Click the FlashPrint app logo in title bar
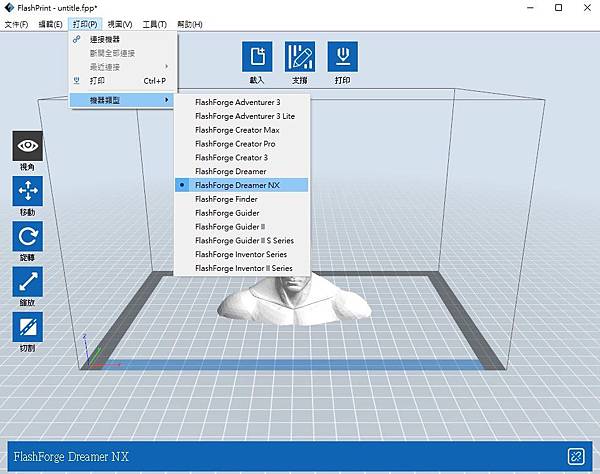This screenshot has height=474, width=600. (9, 8)
